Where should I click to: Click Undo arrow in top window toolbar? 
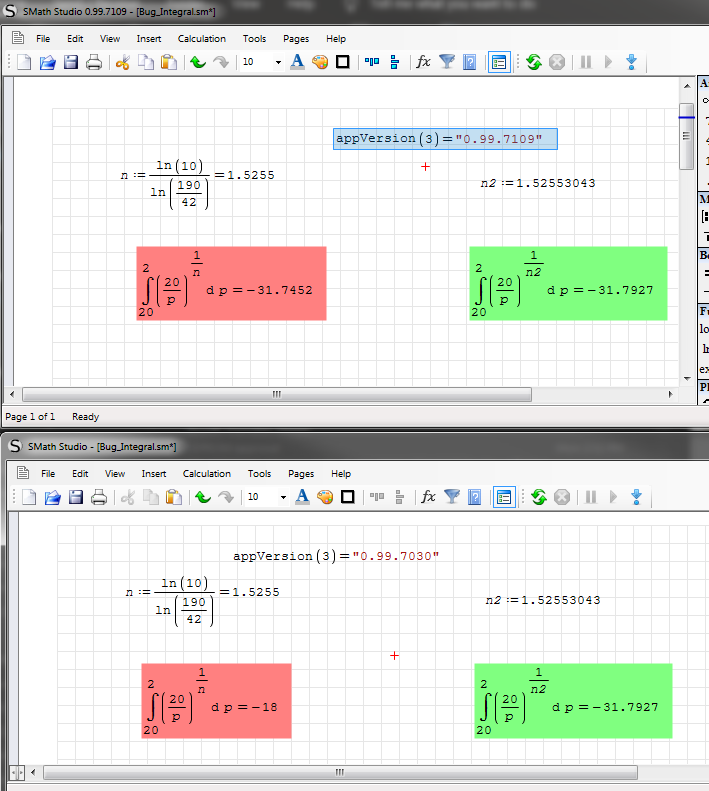pos(198,62)
